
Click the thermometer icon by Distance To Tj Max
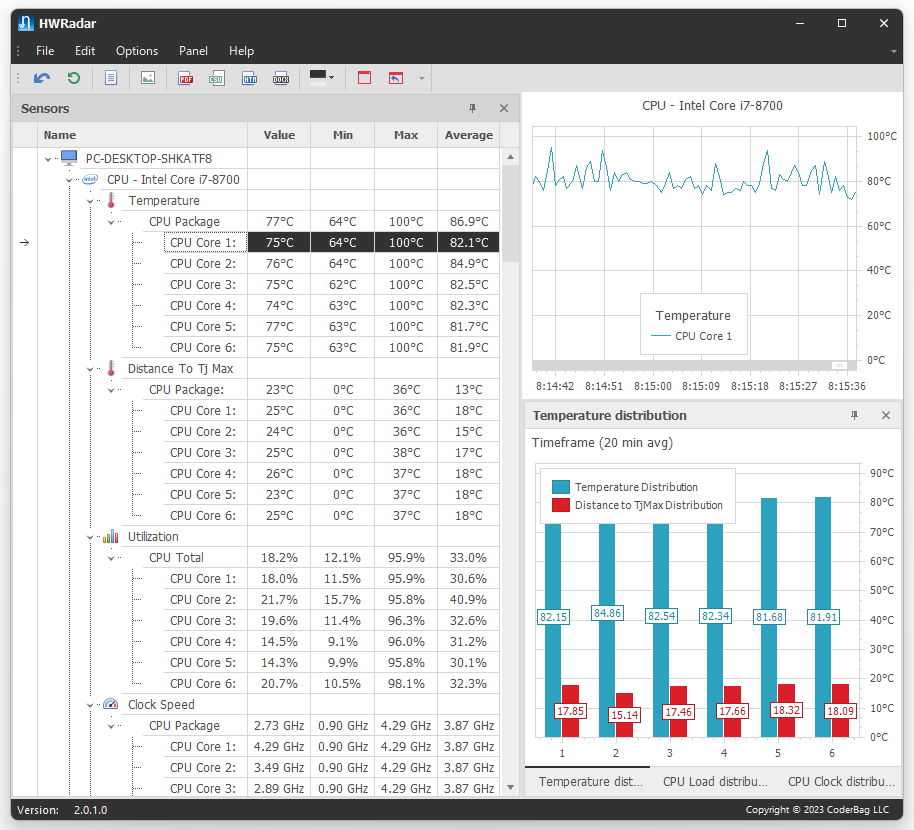tap(111, 368)
